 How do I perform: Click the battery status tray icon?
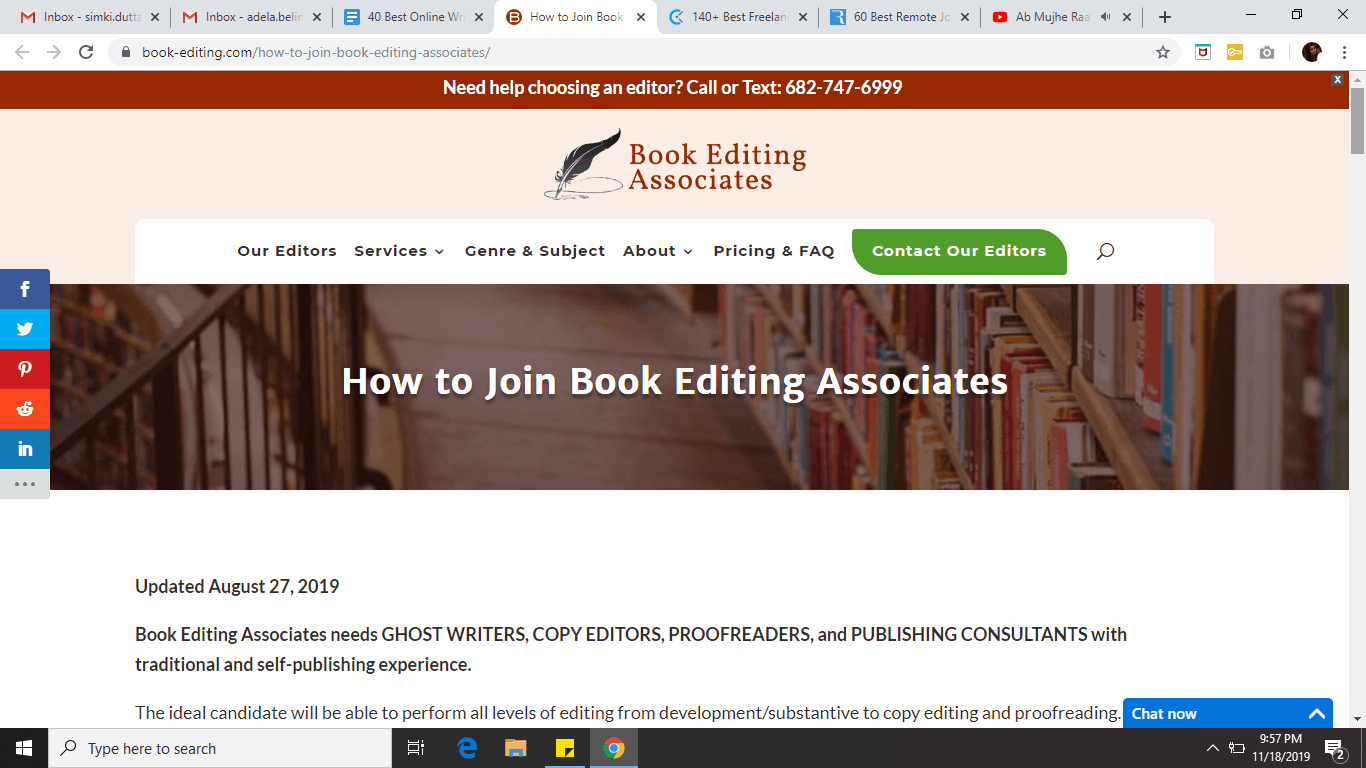click(1238, 748)
